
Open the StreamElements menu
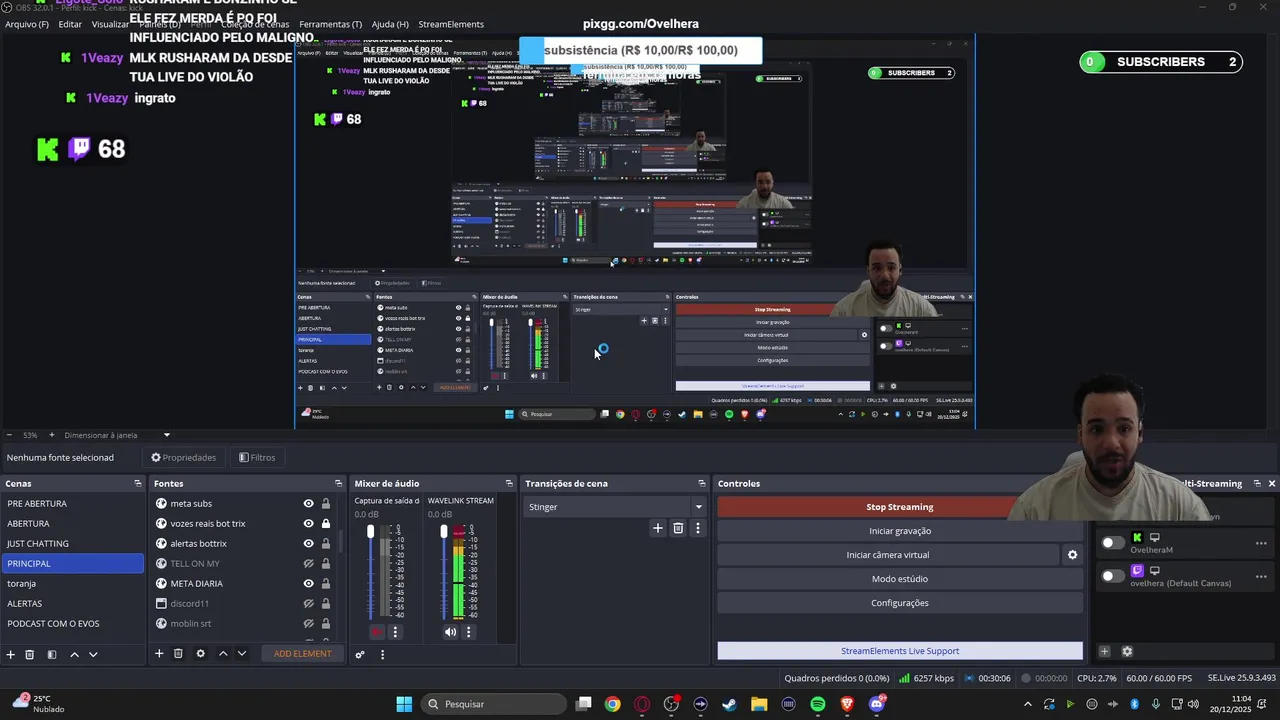pos(451,24)
